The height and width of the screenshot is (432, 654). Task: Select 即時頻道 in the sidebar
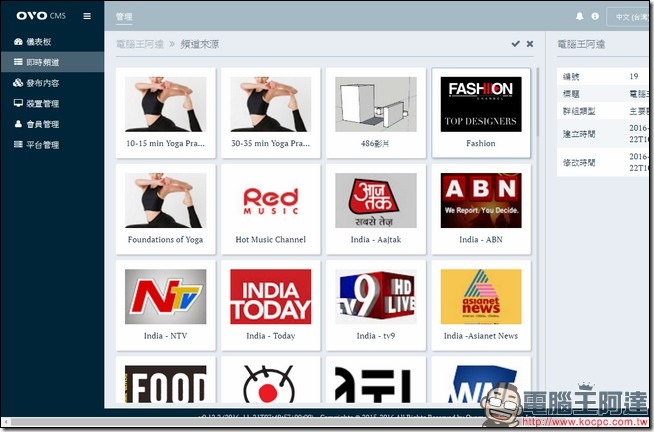click(x=52, y=62)
